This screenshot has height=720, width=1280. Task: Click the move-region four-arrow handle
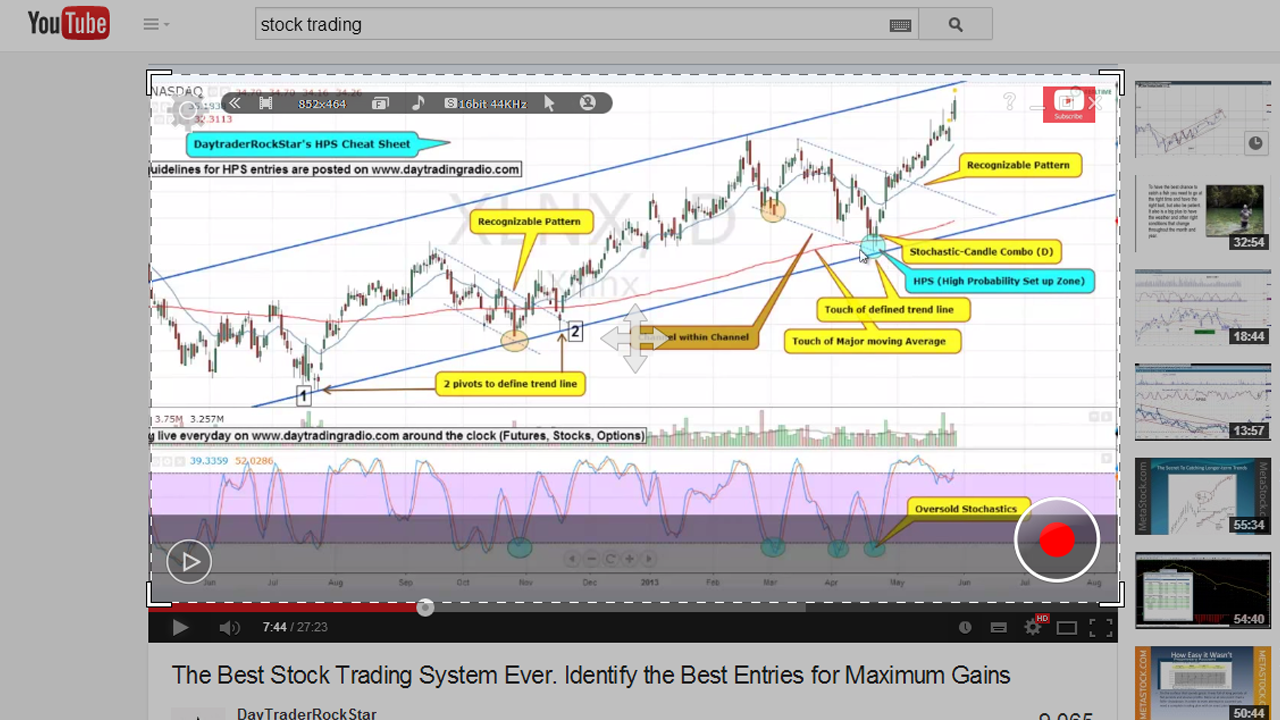pyautogui.click(x=635, y=339)
